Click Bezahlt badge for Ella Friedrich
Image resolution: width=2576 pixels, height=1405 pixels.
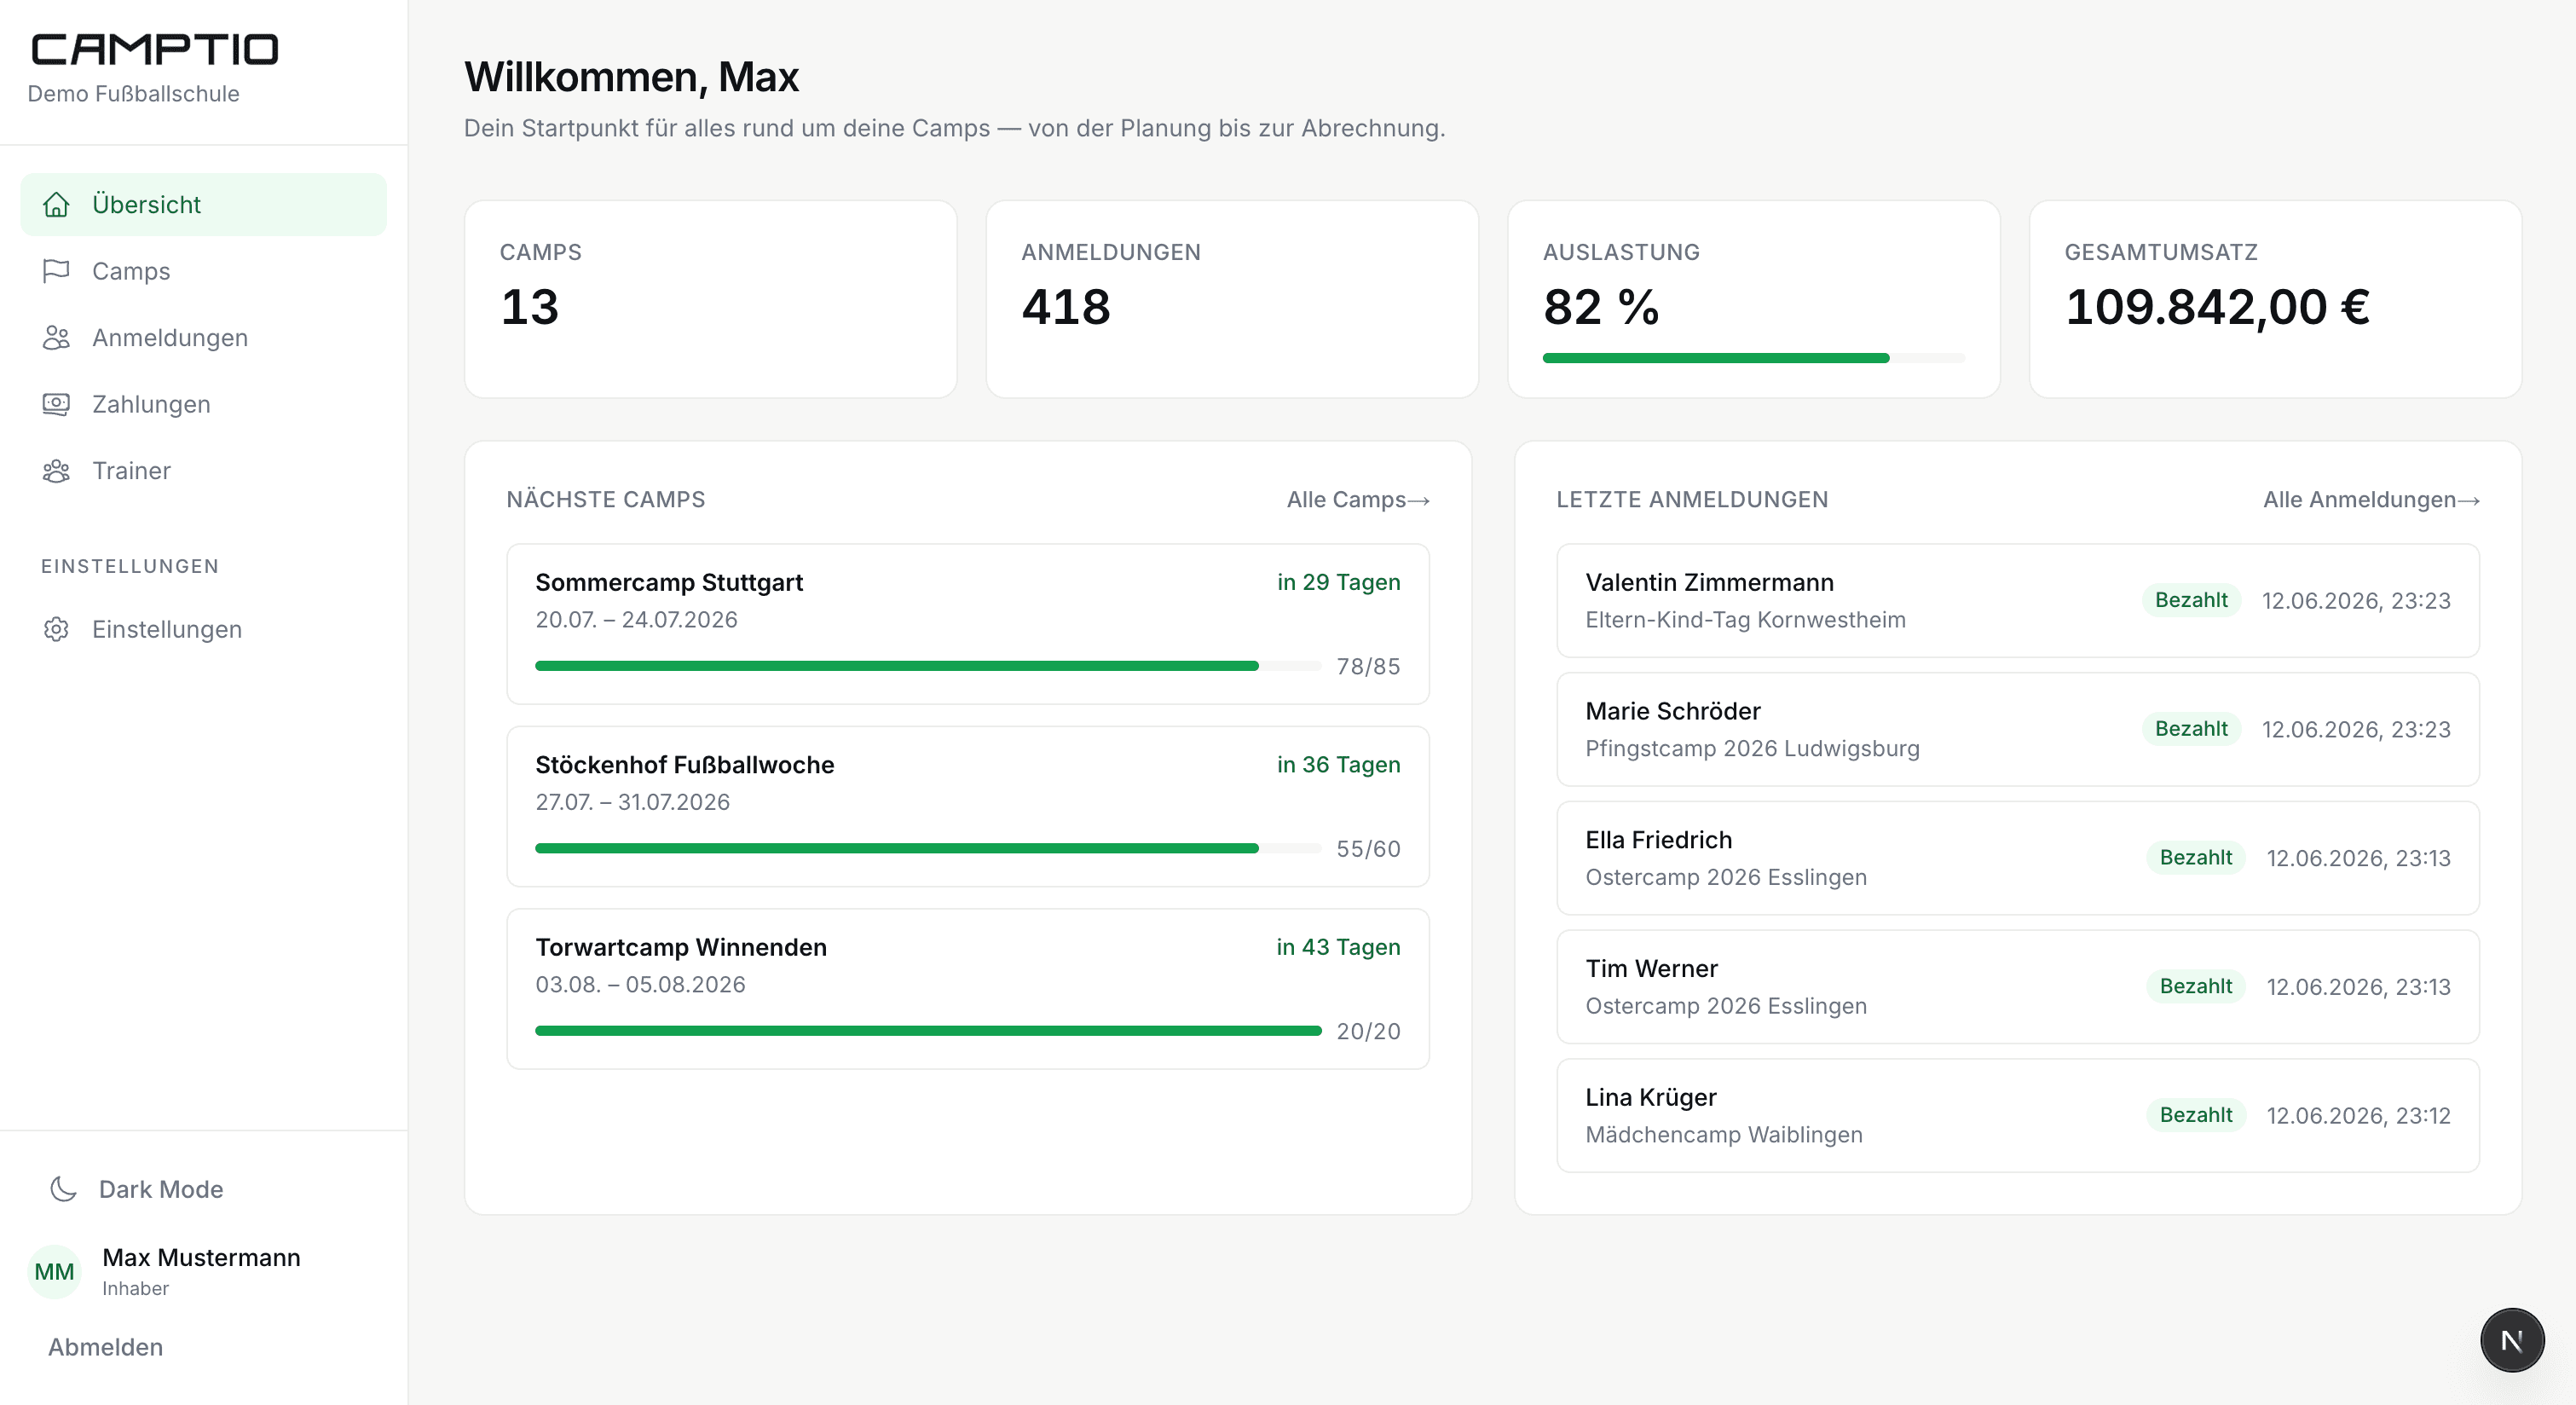[2195, 858]
